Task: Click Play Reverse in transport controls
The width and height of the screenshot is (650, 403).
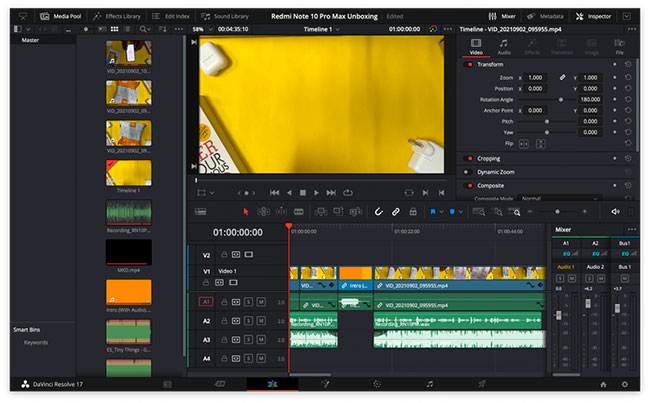Action: [x=289, y=193]
